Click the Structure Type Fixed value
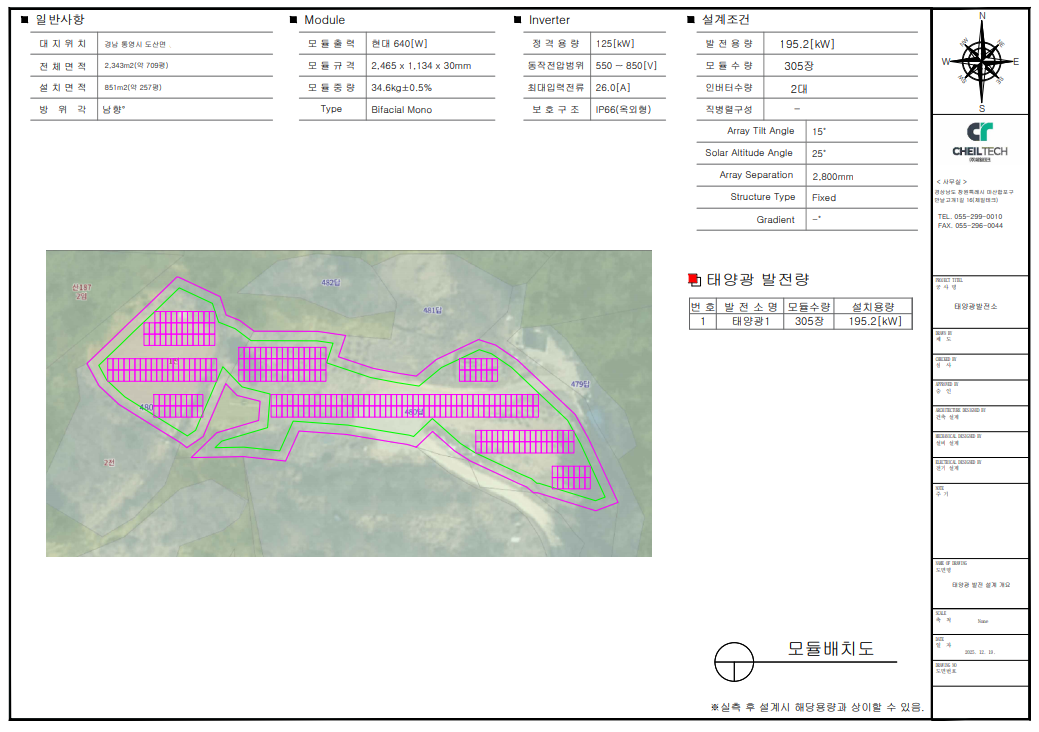Viewport: 1039px width, 732px height. (824, 197)
